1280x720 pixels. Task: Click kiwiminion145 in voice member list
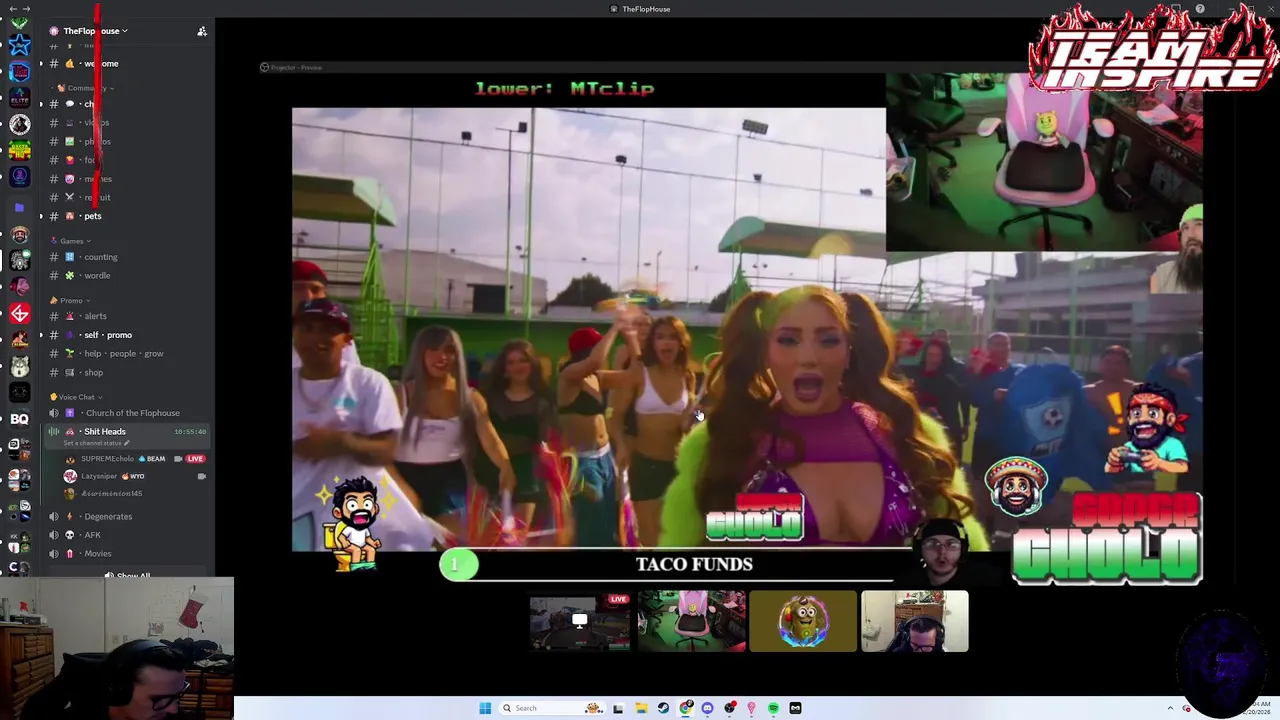tap(112, 493)
